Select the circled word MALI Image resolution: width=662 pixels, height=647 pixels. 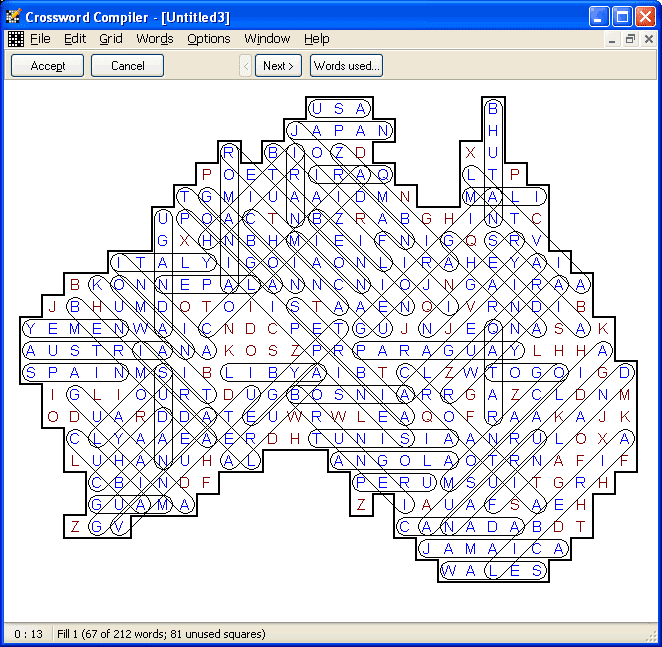point(504,196)
